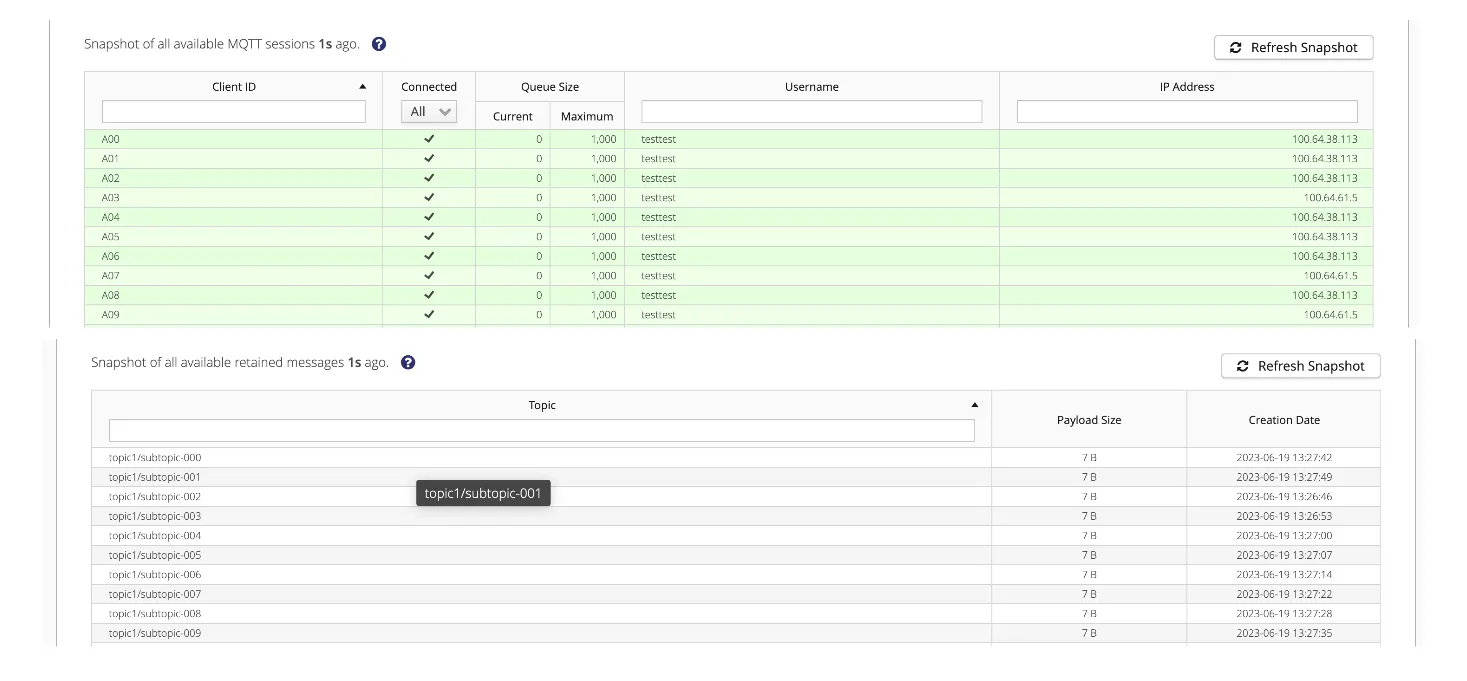
Task: Click Topic column sort arrow icon
Action: pyautogui.click(x=975, y=405)
